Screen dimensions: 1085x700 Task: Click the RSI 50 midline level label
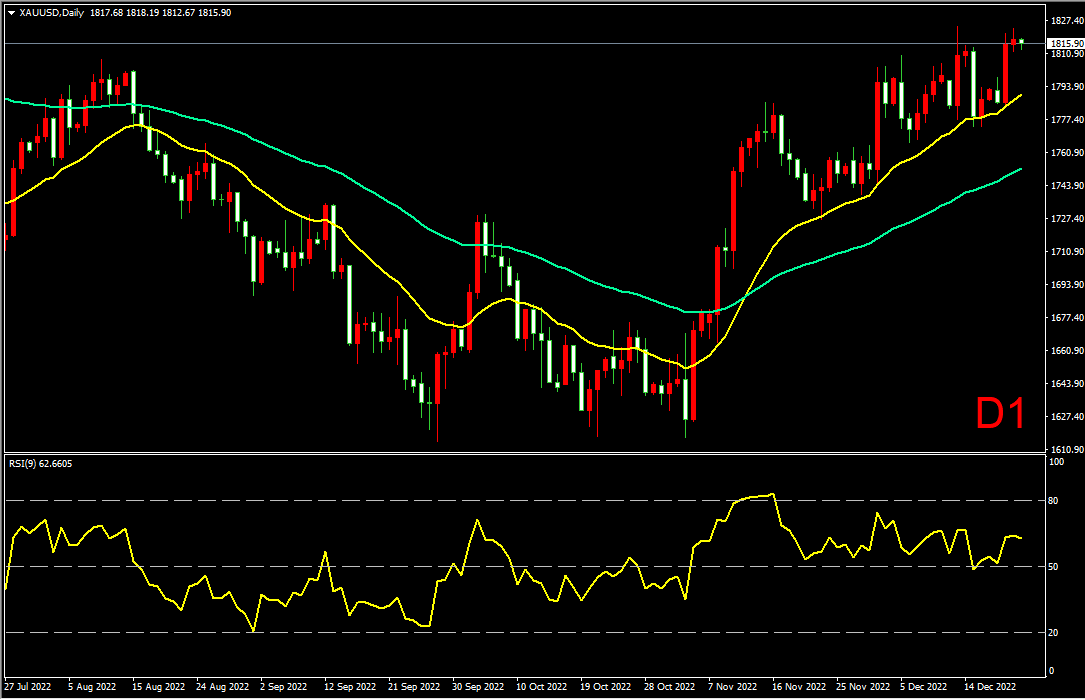click(1053, 567)
